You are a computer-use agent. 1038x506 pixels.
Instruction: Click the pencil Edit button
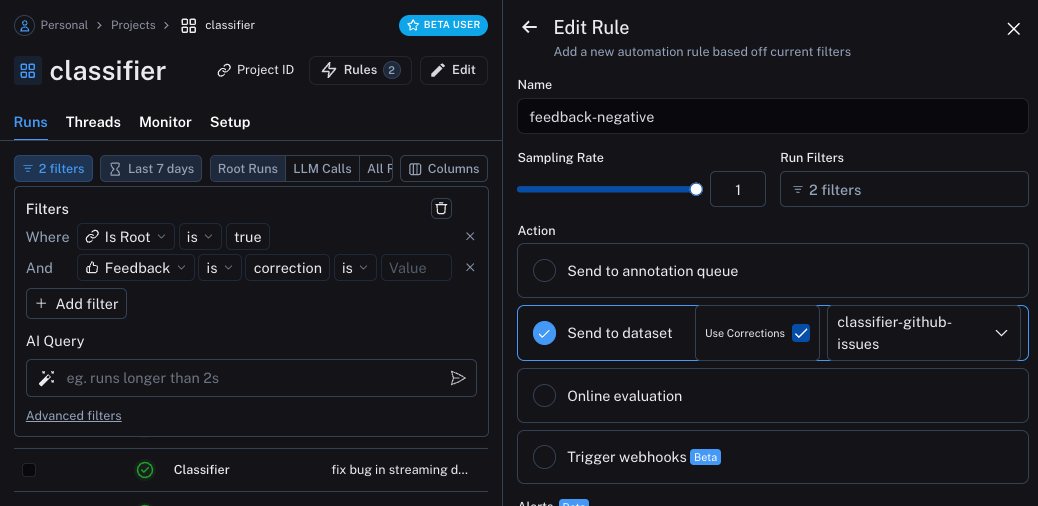(453, 70)
